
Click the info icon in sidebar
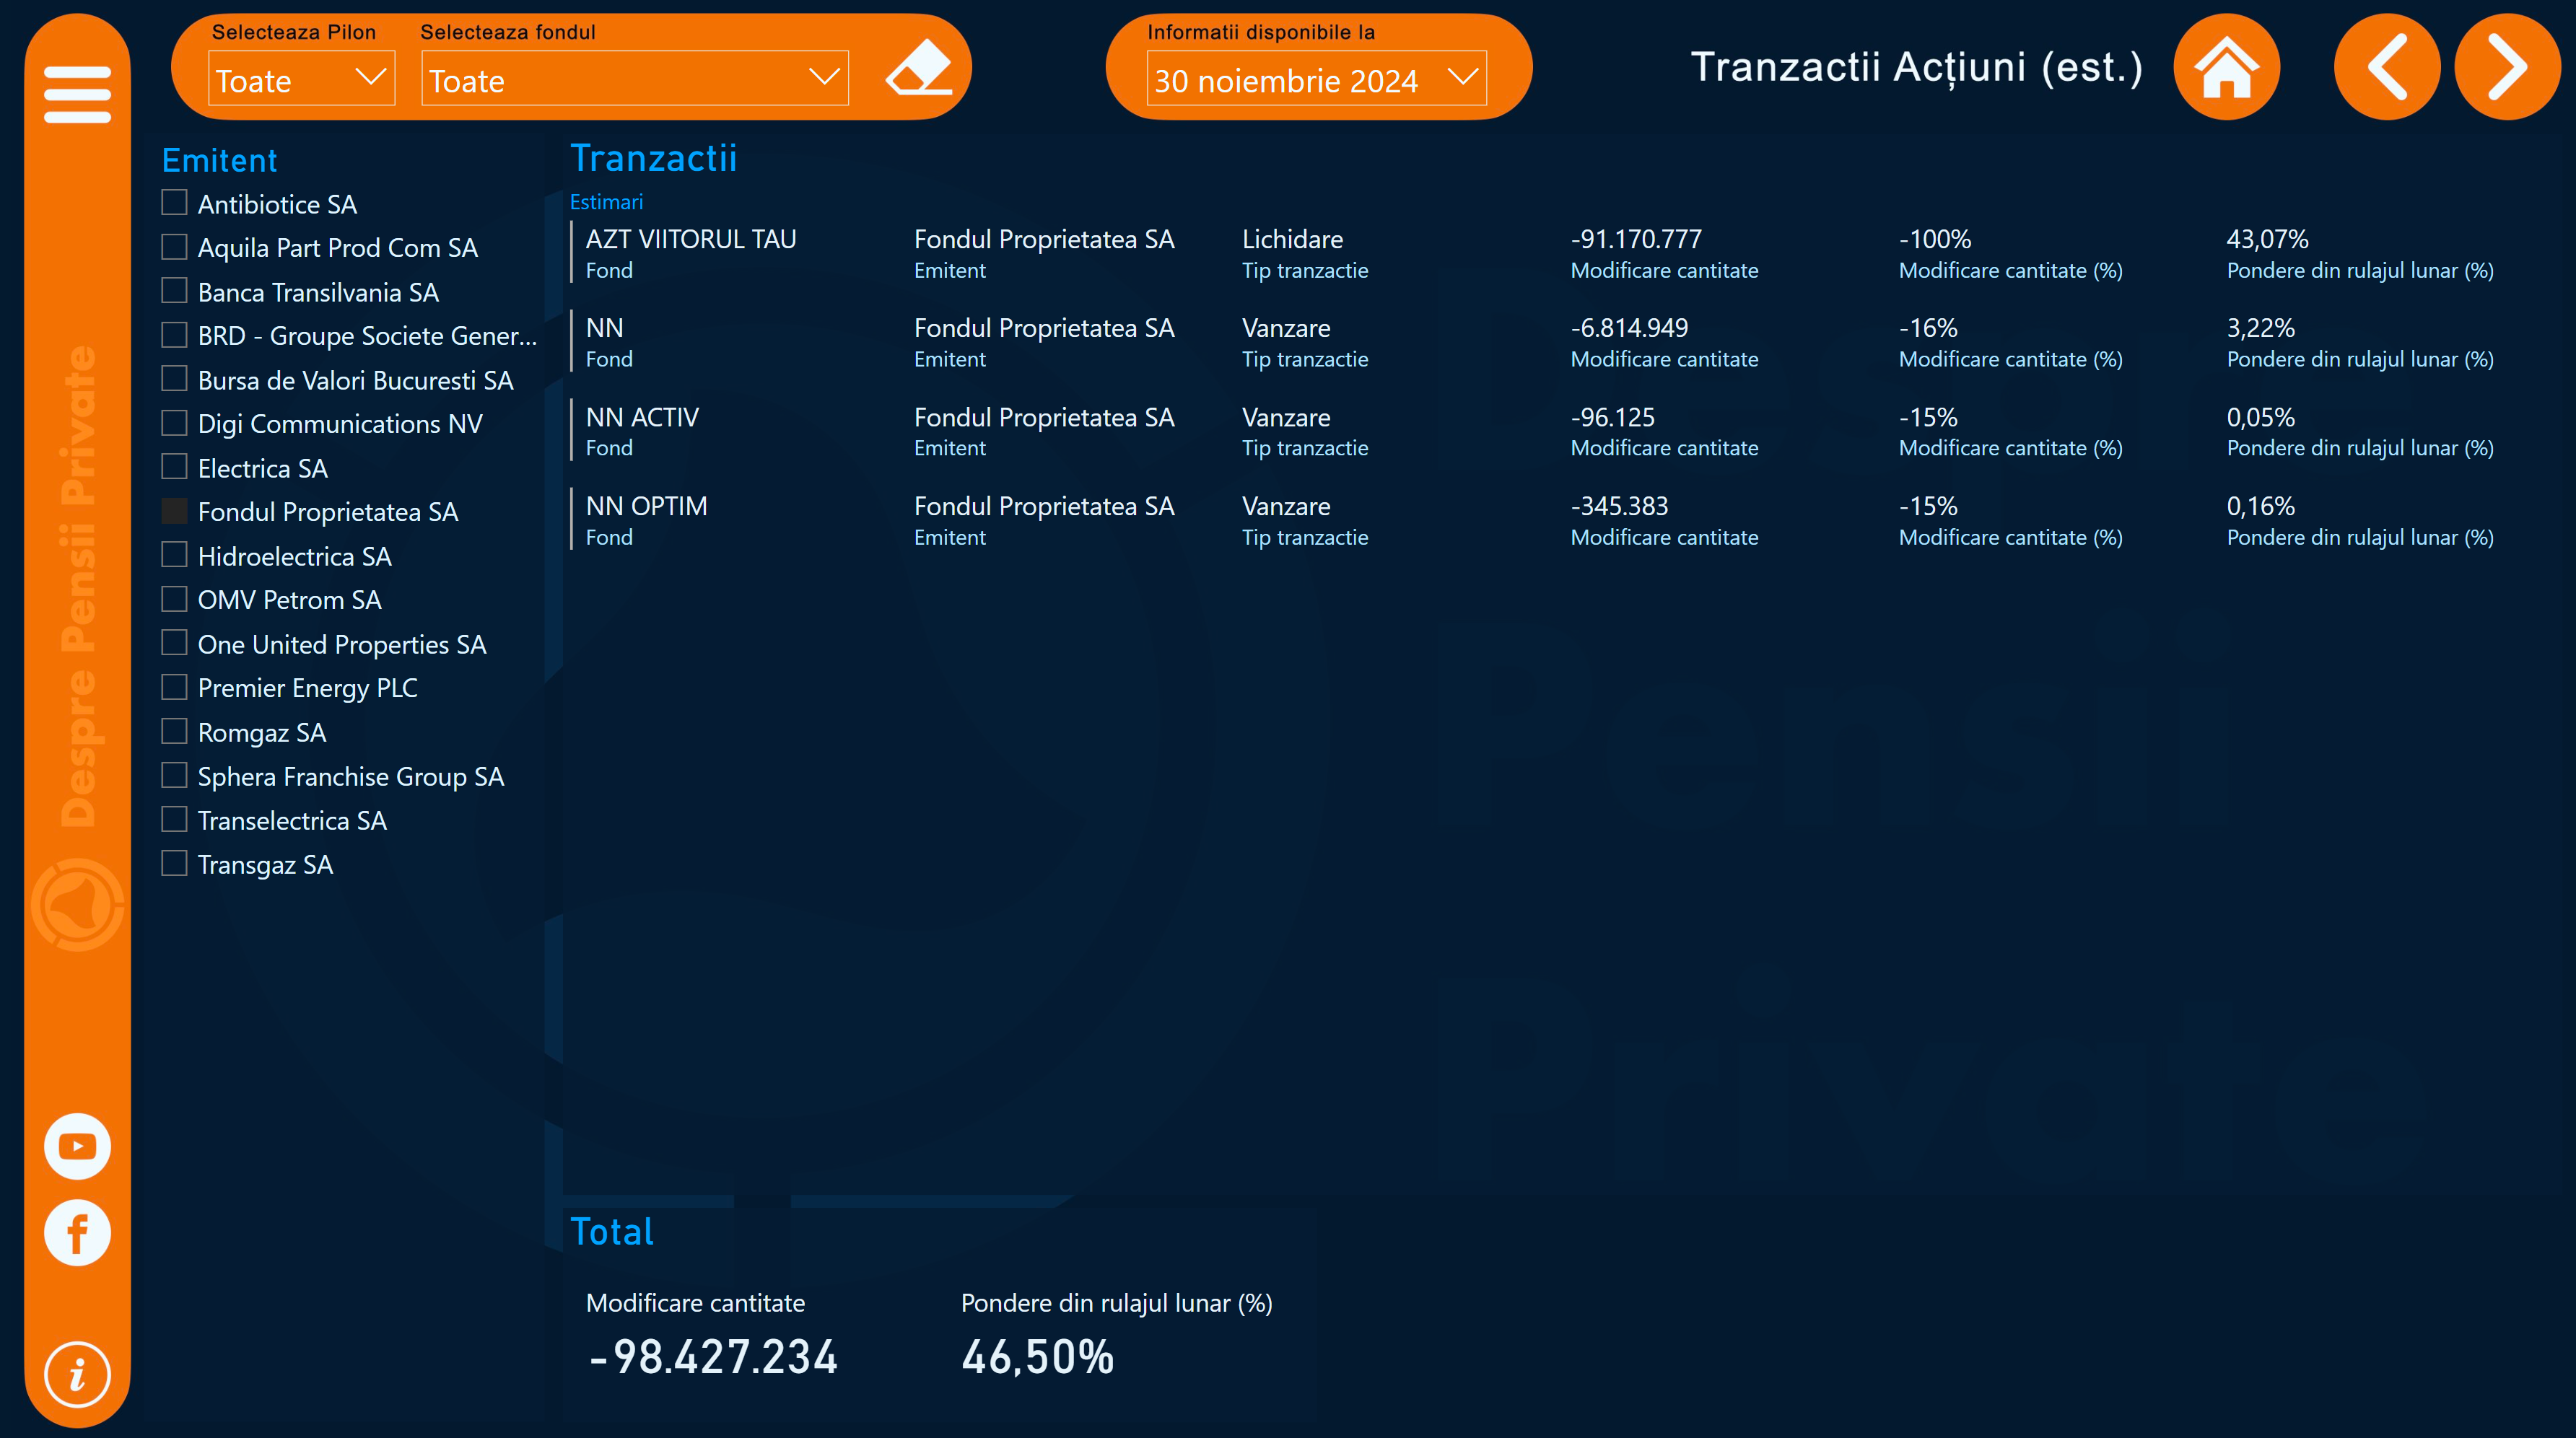click(77, 1375)
